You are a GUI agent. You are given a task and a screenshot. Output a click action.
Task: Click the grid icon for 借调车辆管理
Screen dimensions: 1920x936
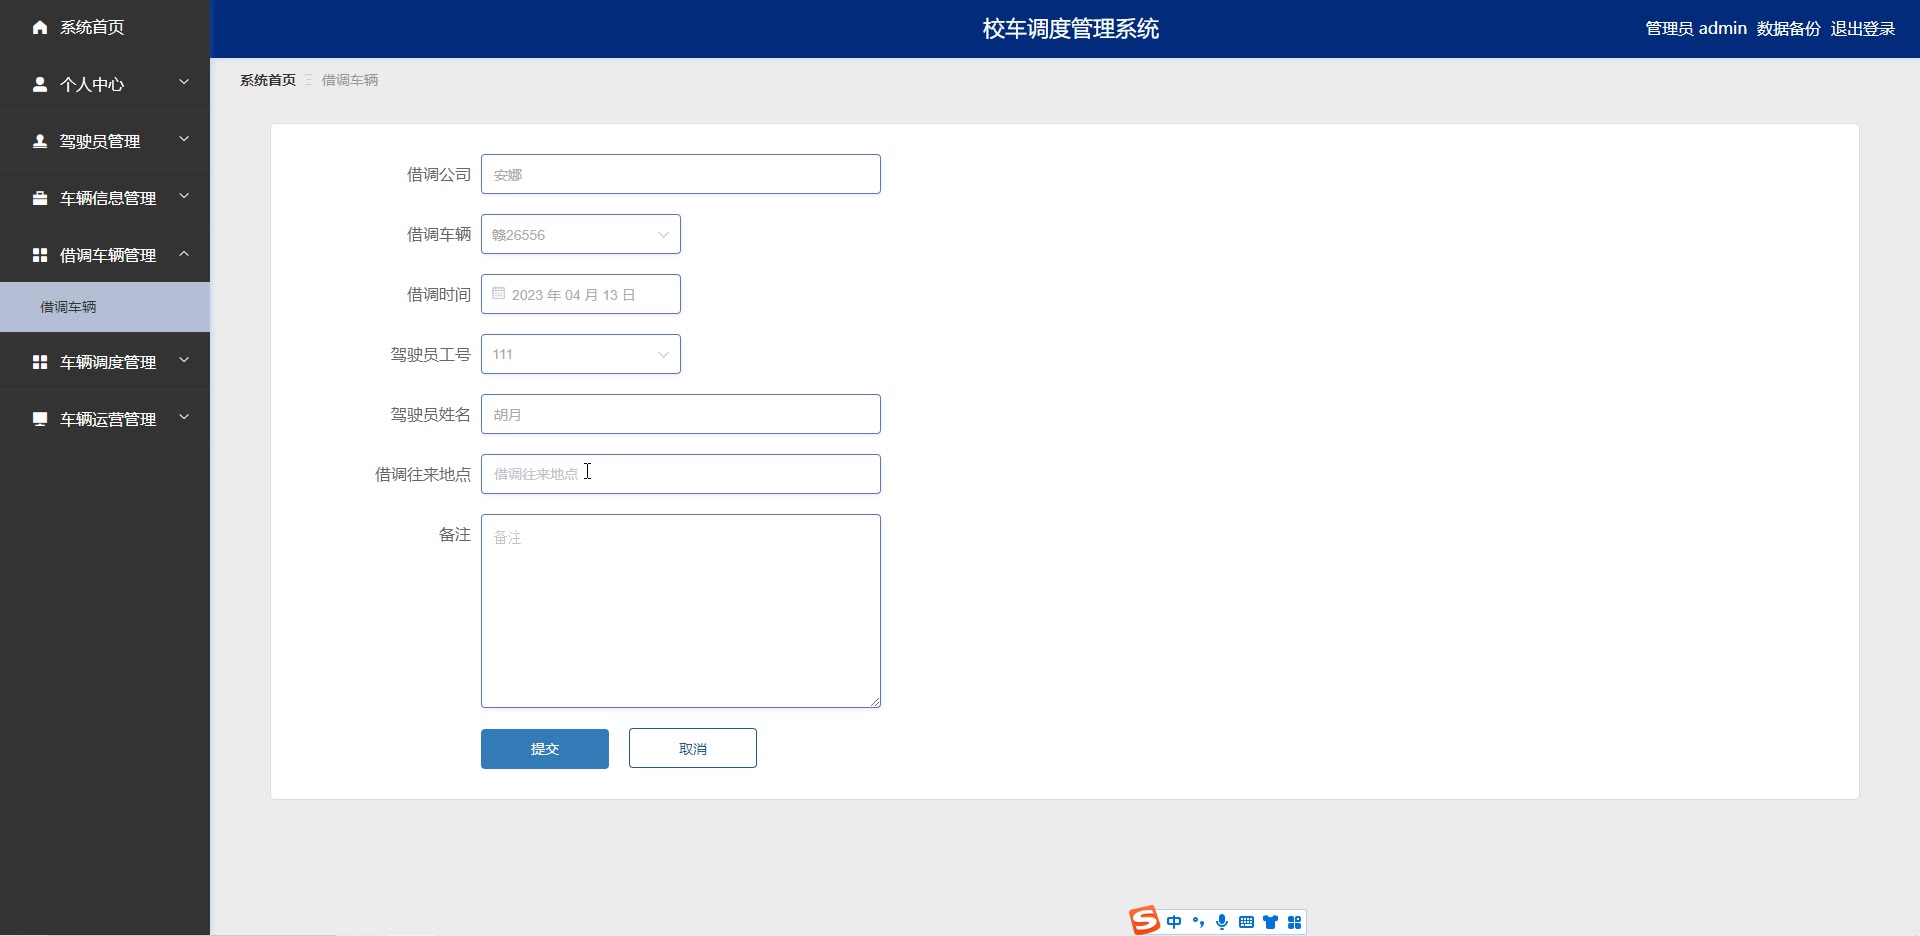(40, 256)
